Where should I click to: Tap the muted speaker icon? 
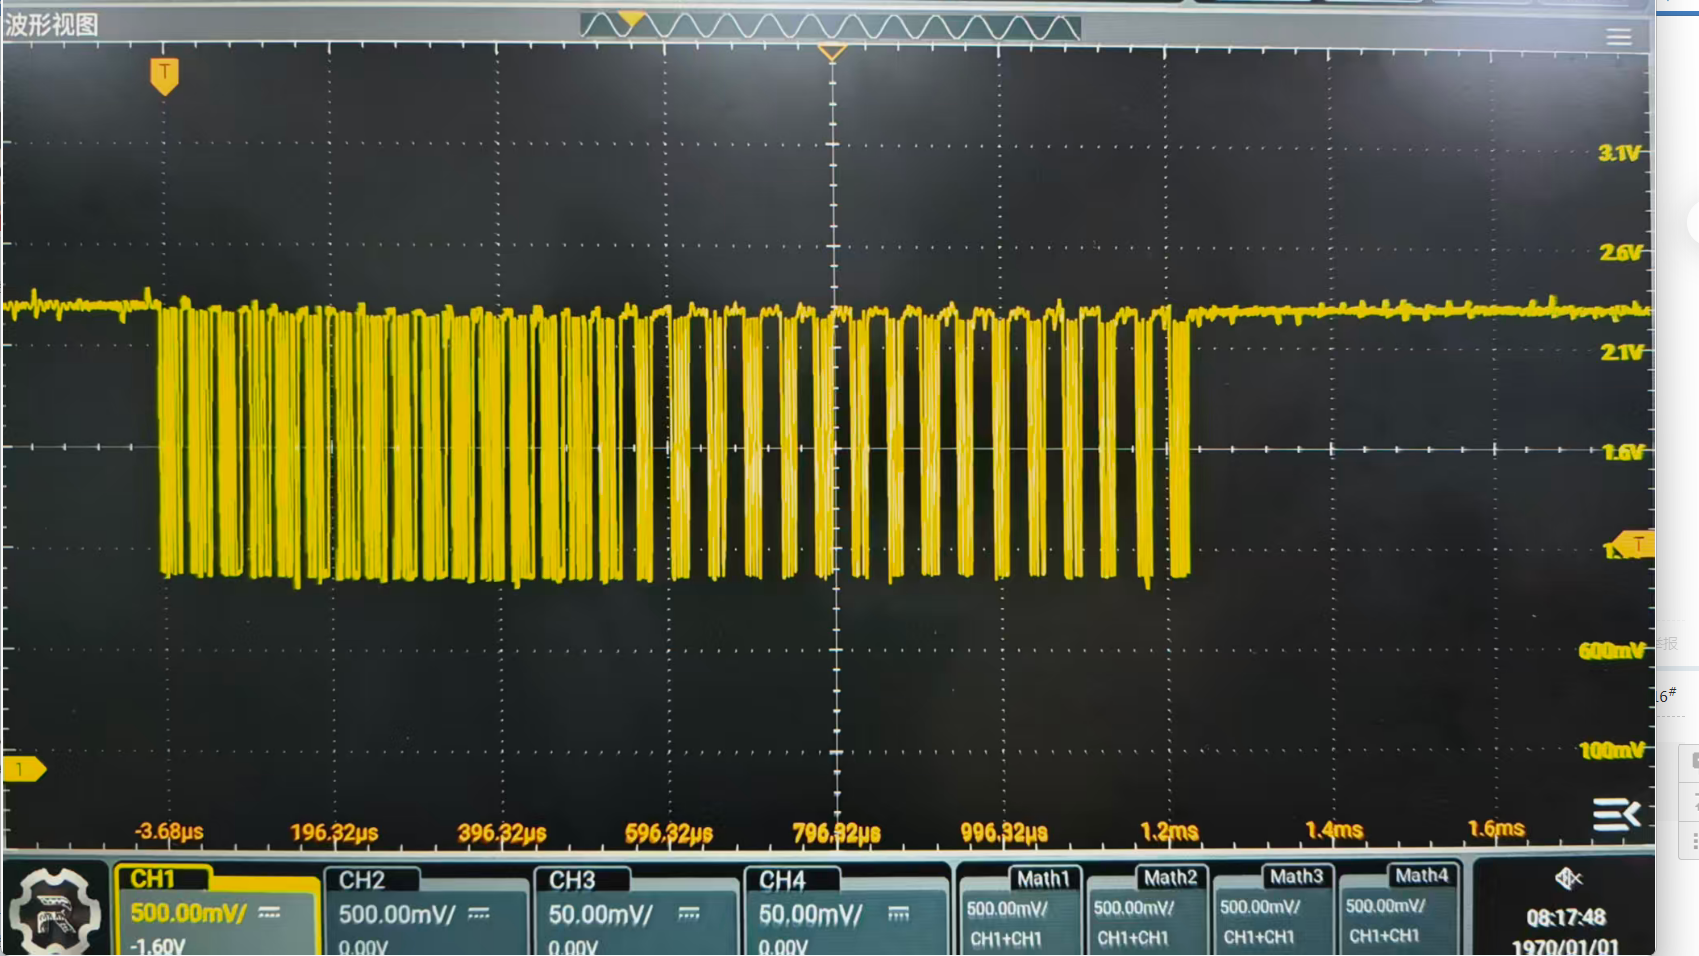1568,878
